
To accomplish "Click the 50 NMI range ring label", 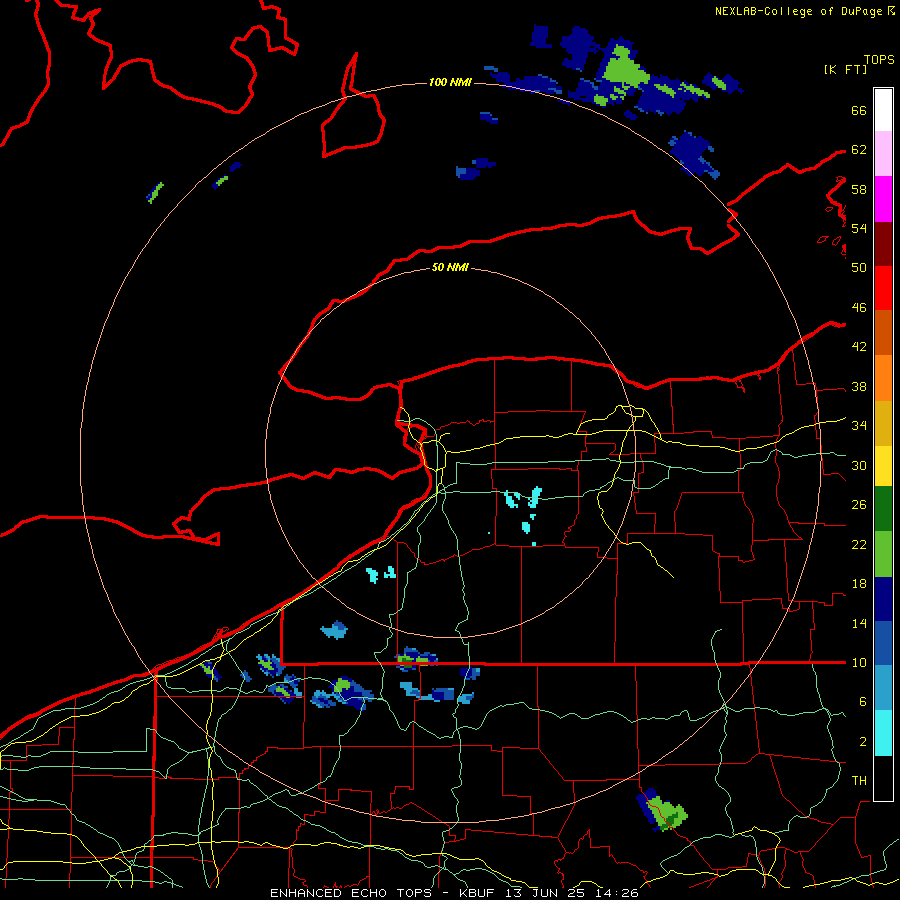I will [450, 267].
